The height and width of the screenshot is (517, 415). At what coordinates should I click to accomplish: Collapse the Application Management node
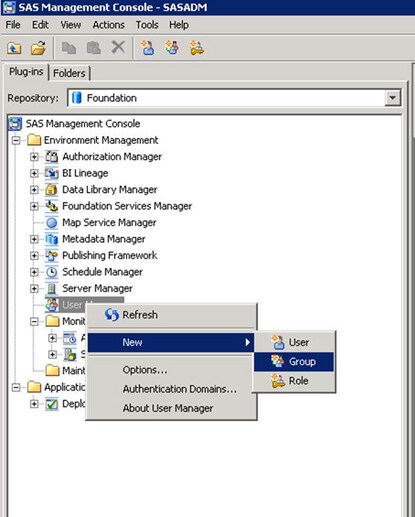16,387
